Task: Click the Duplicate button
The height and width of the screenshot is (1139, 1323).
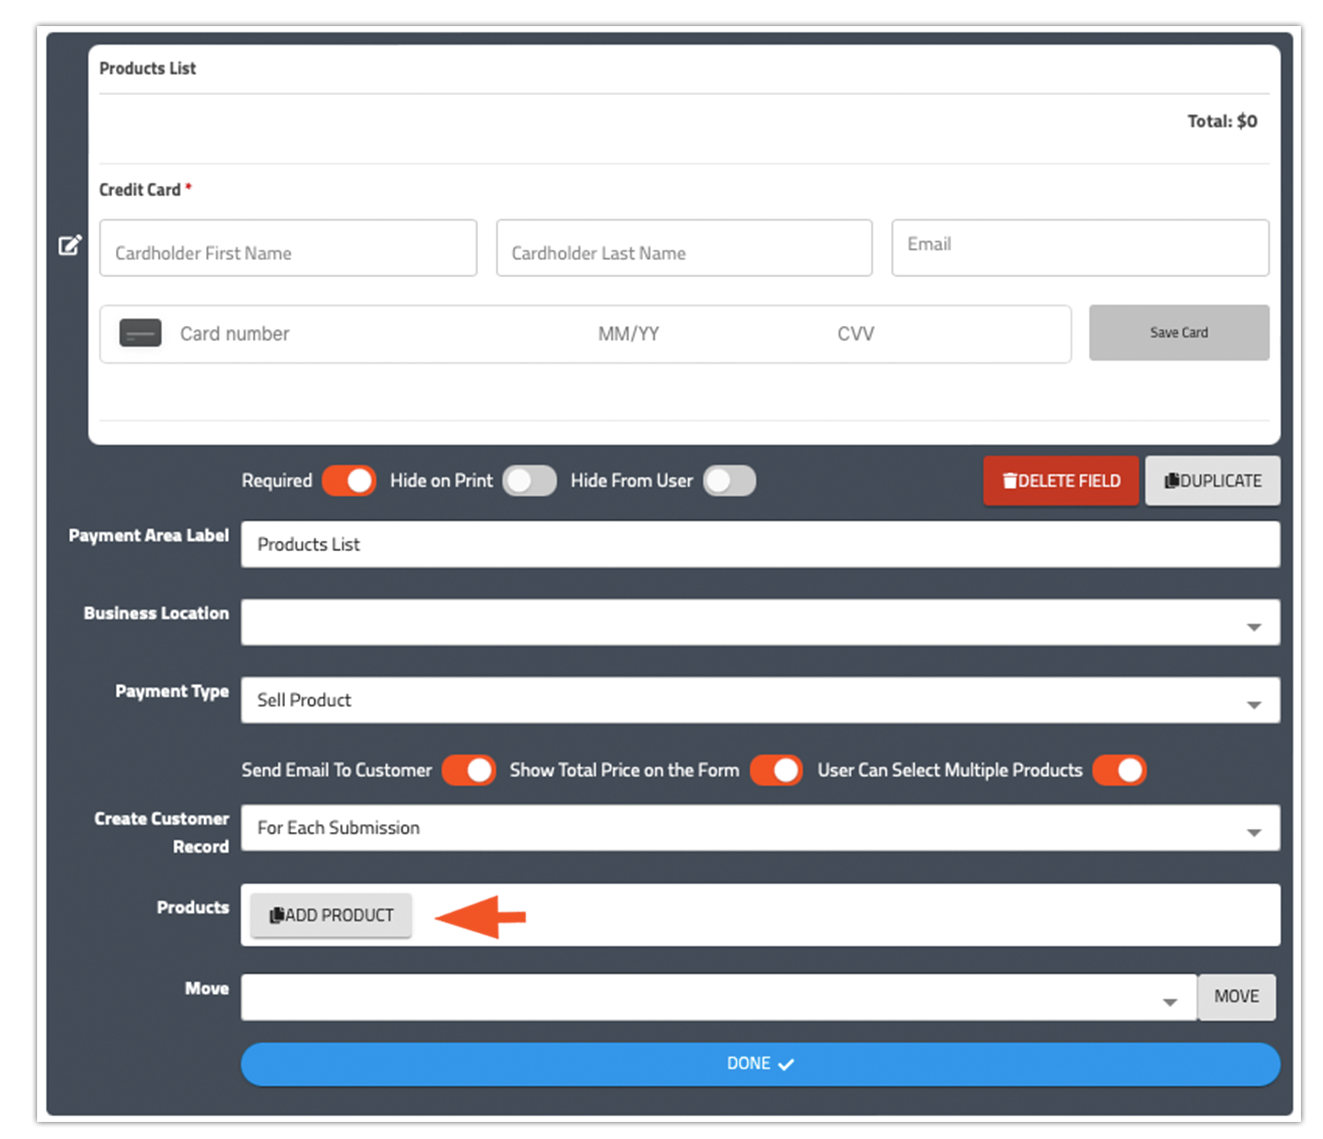Action: point(1213,481)
